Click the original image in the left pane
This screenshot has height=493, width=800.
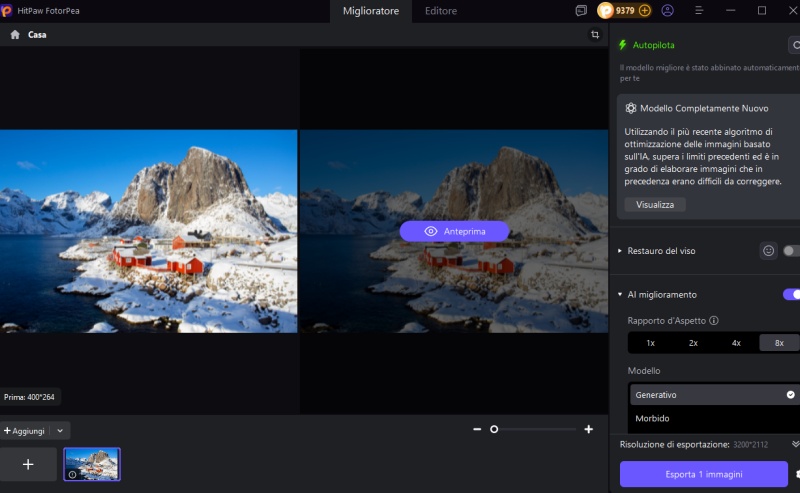point(148,231)
